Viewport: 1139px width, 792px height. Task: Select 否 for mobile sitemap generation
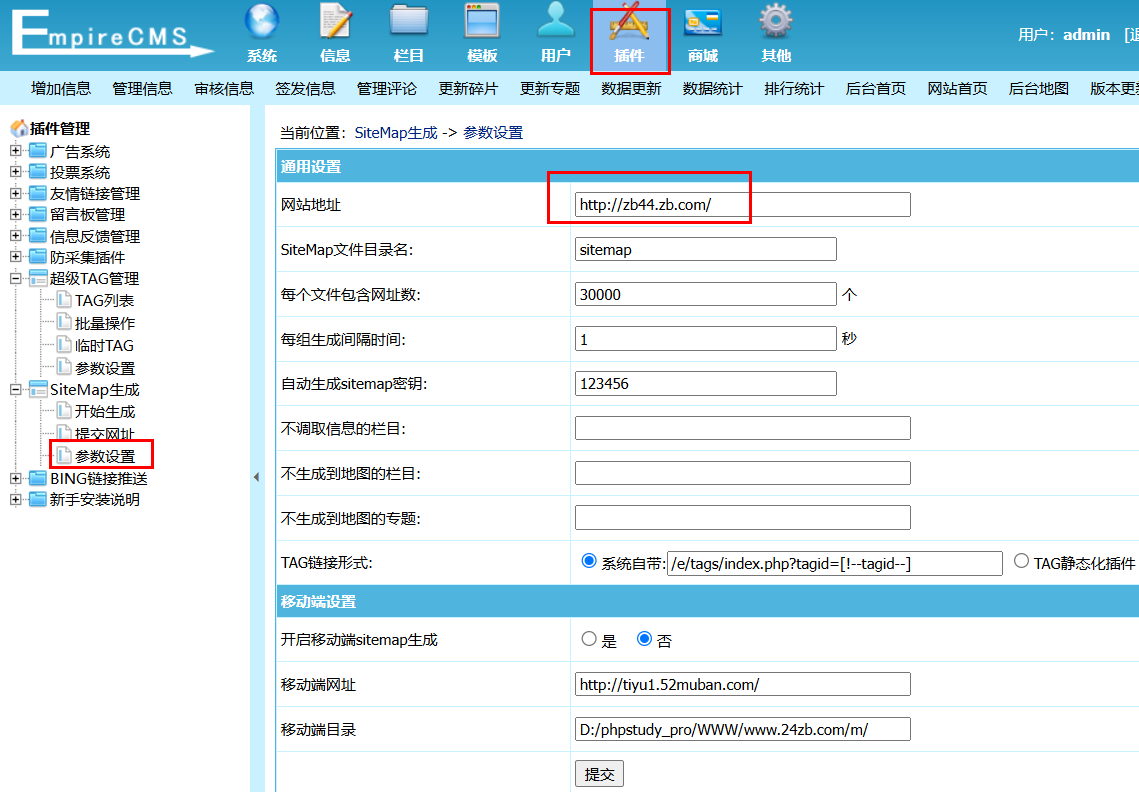click(x=645, y=639)
